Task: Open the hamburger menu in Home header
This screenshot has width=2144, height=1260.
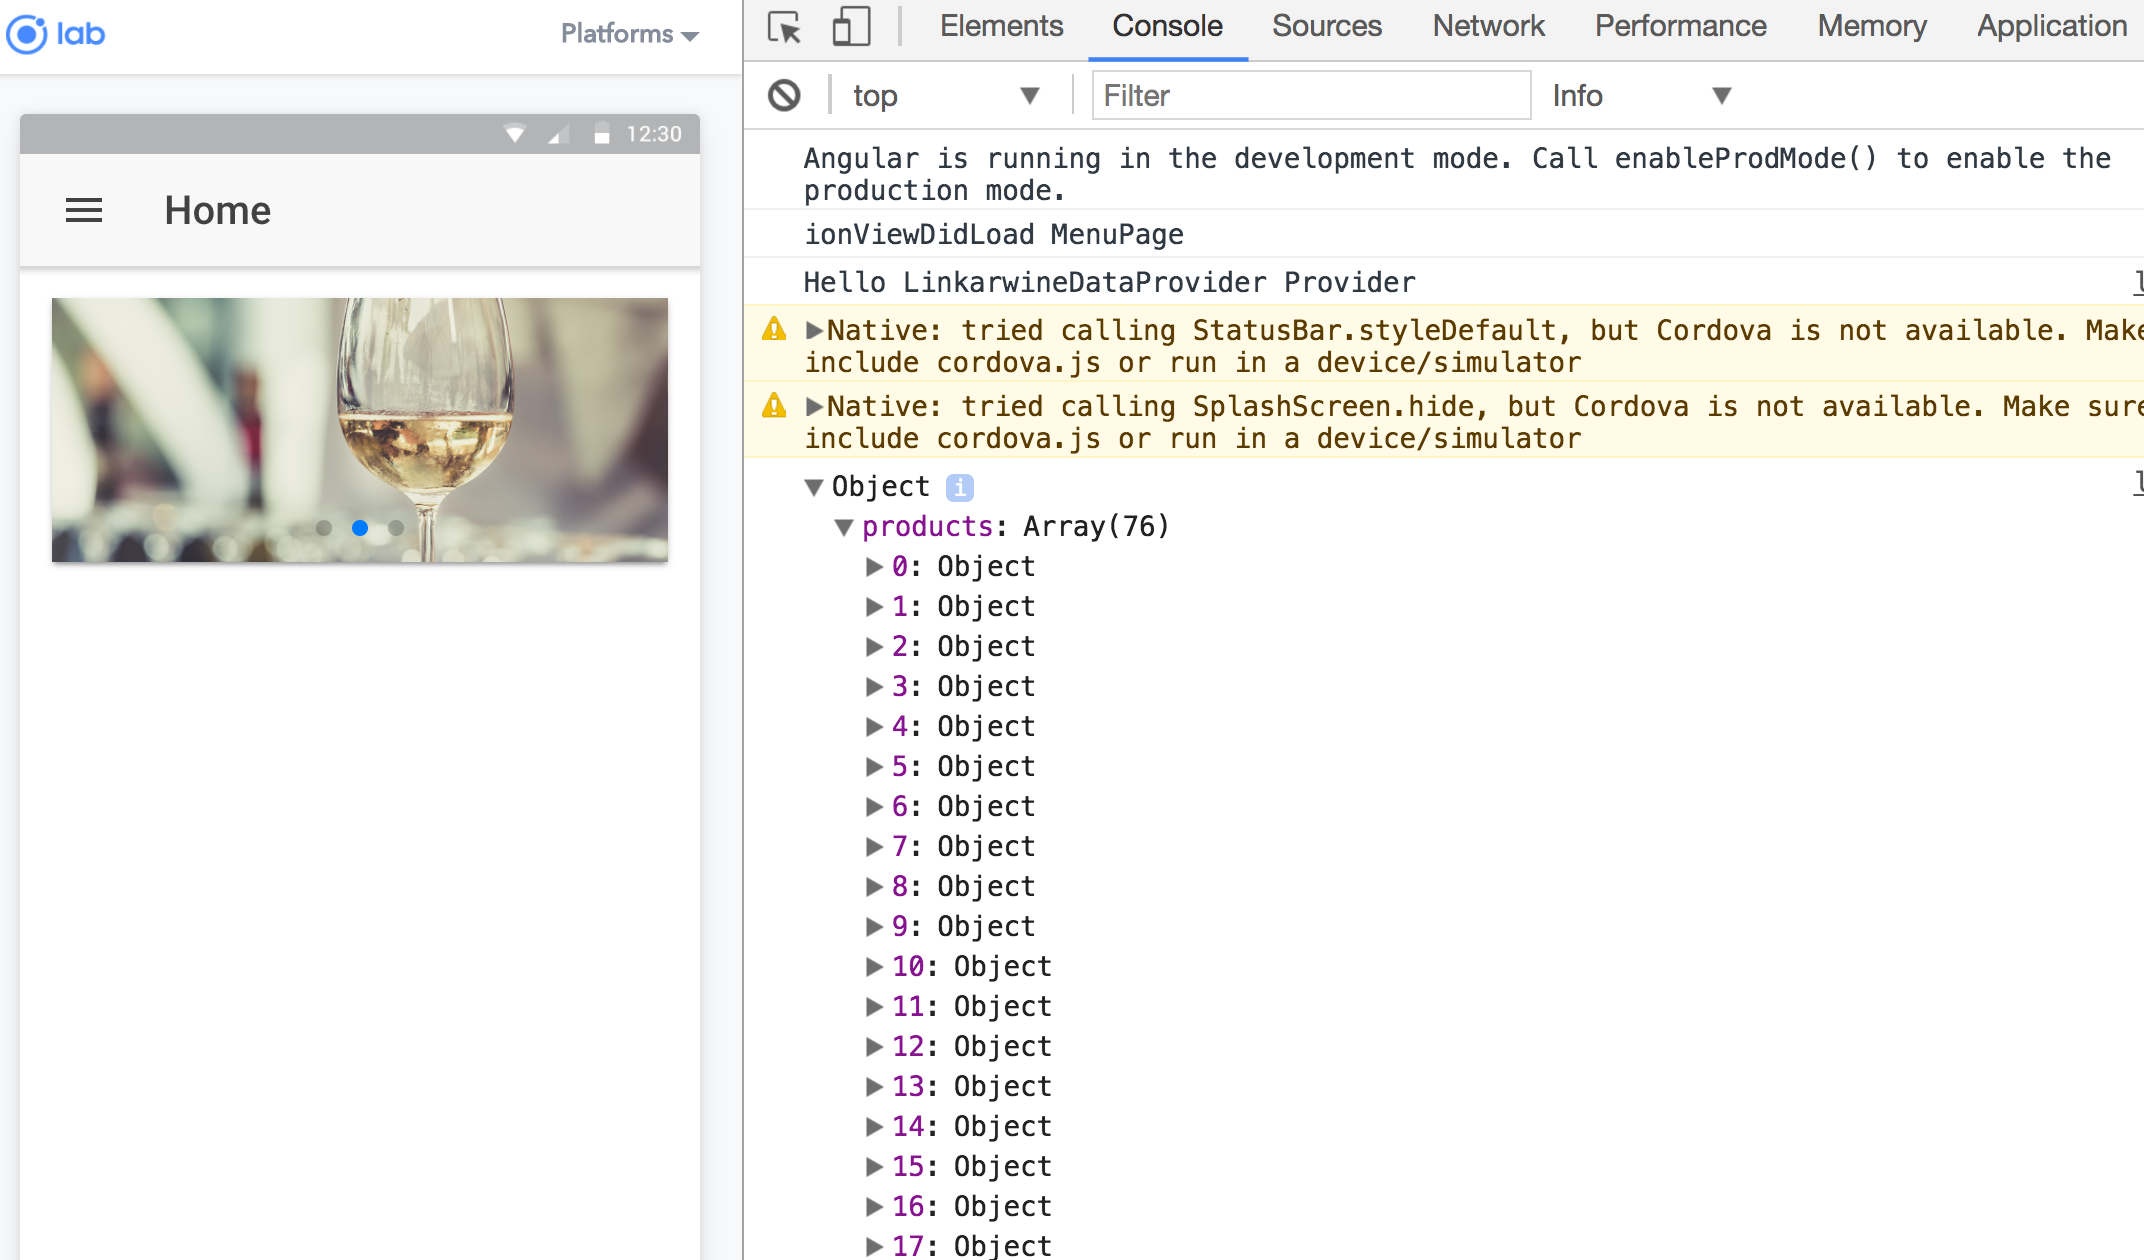Action: pos(84,210)
